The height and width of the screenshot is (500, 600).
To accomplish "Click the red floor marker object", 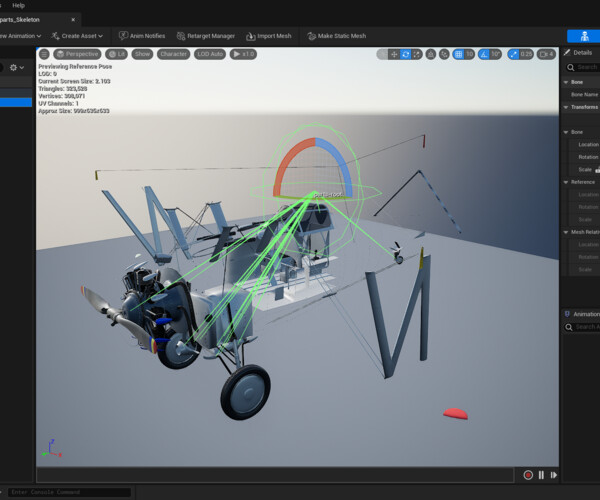I will (x=455, y=414).
